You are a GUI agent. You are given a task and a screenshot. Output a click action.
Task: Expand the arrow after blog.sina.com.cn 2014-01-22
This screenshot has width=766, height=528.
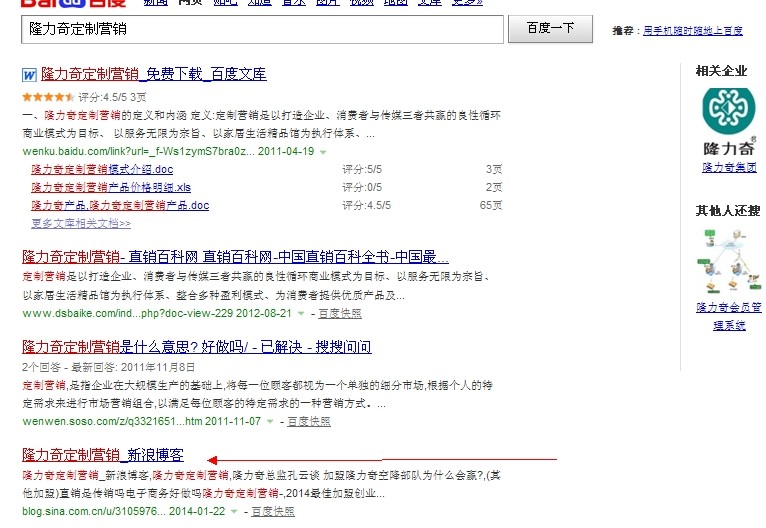click(234, 511)
